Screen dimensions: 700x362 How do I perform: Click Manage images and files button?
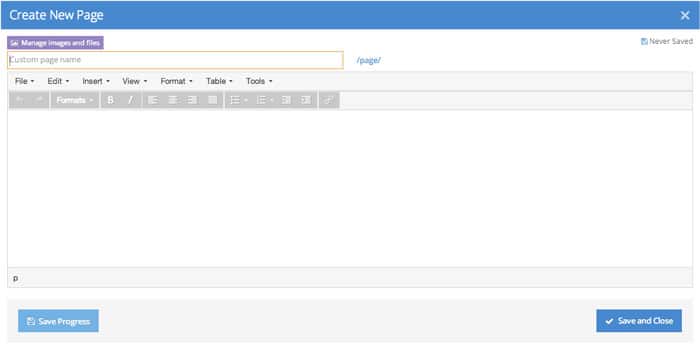click(x=55, y=43)
